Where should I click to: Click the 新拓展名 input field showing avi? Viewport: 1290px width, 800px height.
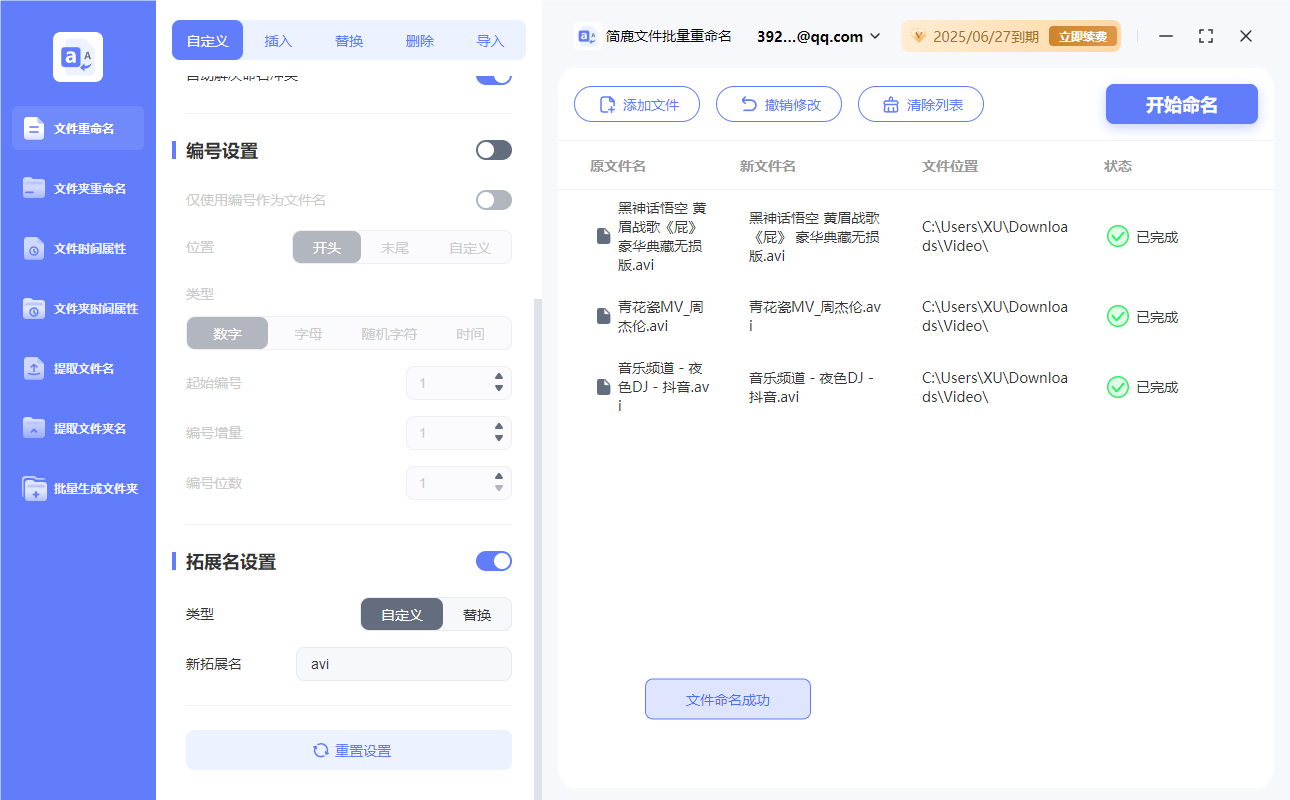(404, 663)
